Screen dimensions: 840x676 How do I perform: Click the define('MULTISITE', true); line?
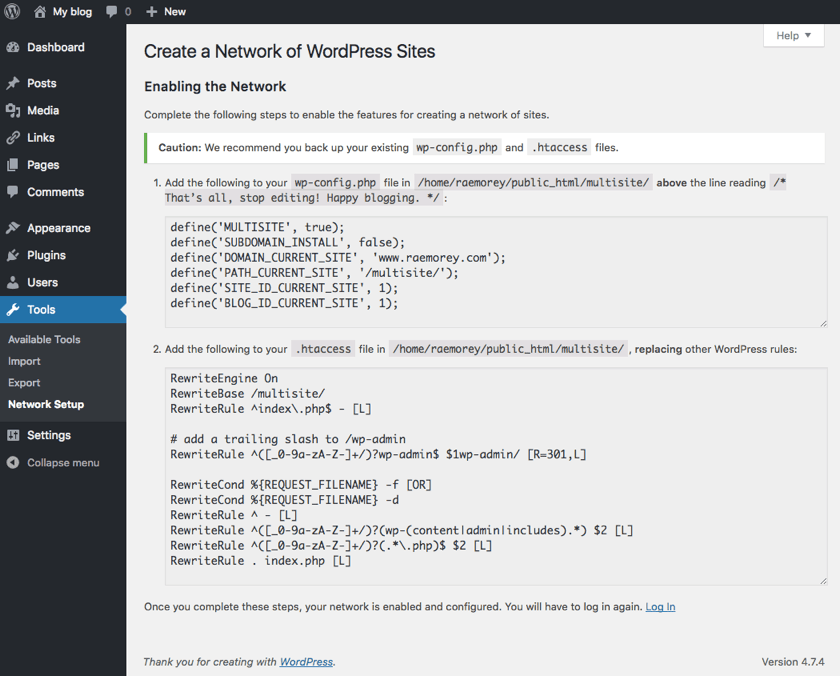(x=257, y=227)
